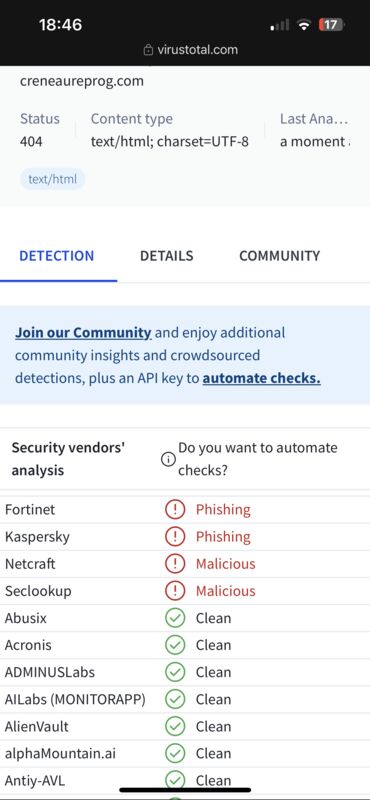Tap the 18:46 clock
The height and width of the screenshot is (800, 370).
(60, 24)
